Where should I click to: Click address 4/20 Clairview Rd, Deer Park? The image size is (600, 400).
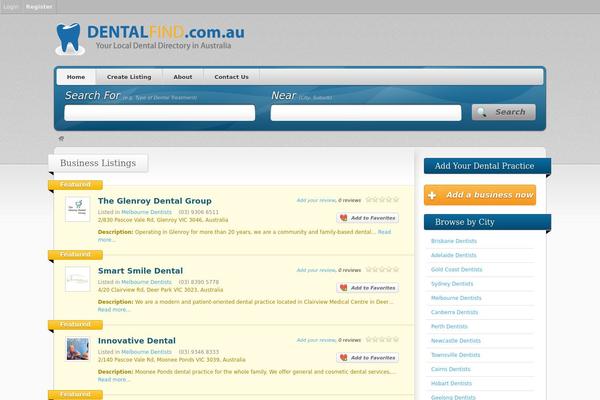pos(160,290)
